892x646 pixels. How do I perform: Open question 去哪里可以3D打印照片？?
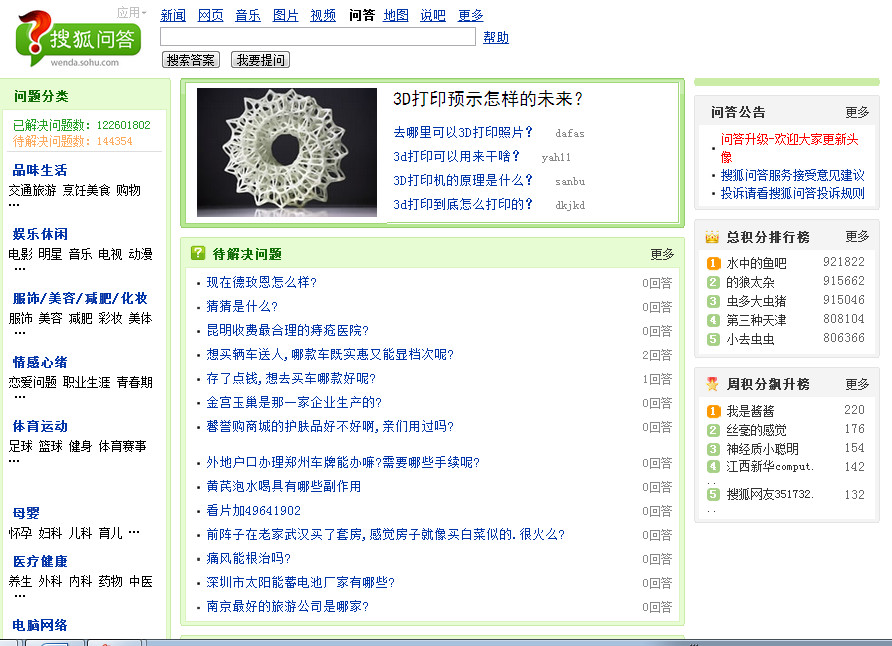462,132
